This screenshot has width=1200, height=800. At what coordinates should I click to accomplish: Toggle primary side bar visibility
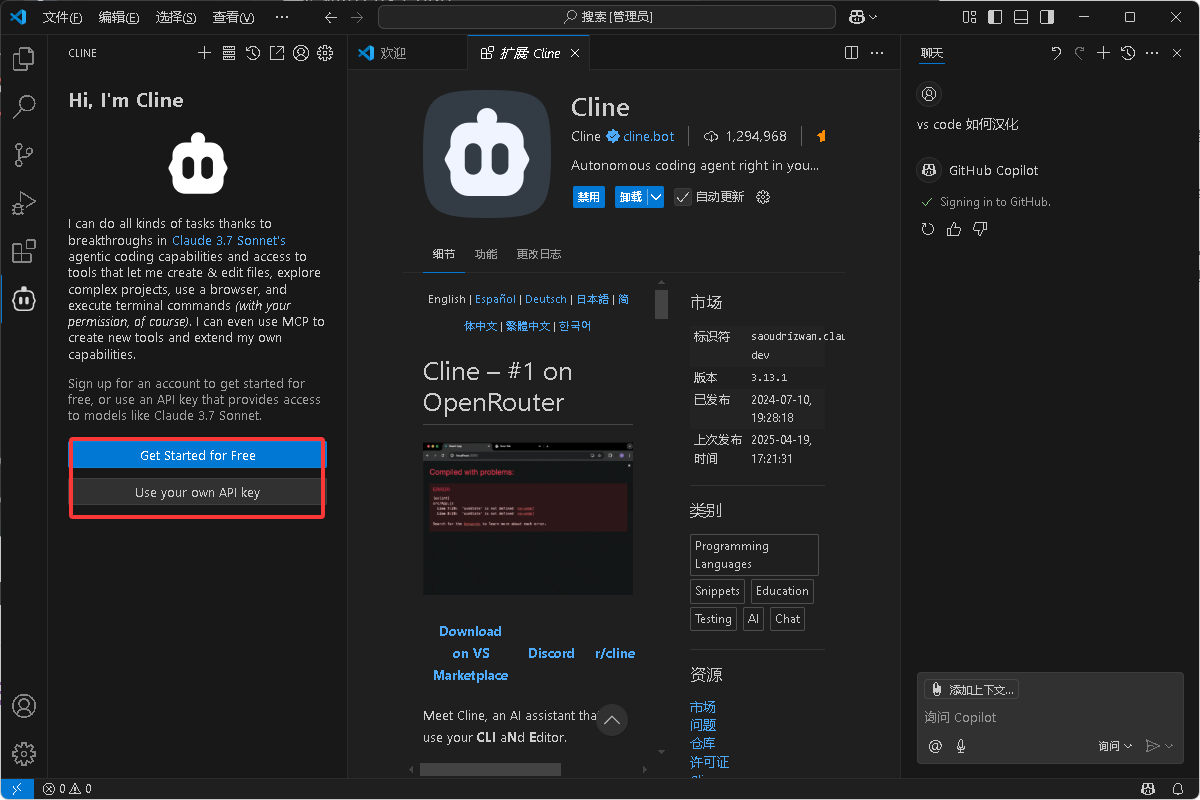[x=995, y=17]
